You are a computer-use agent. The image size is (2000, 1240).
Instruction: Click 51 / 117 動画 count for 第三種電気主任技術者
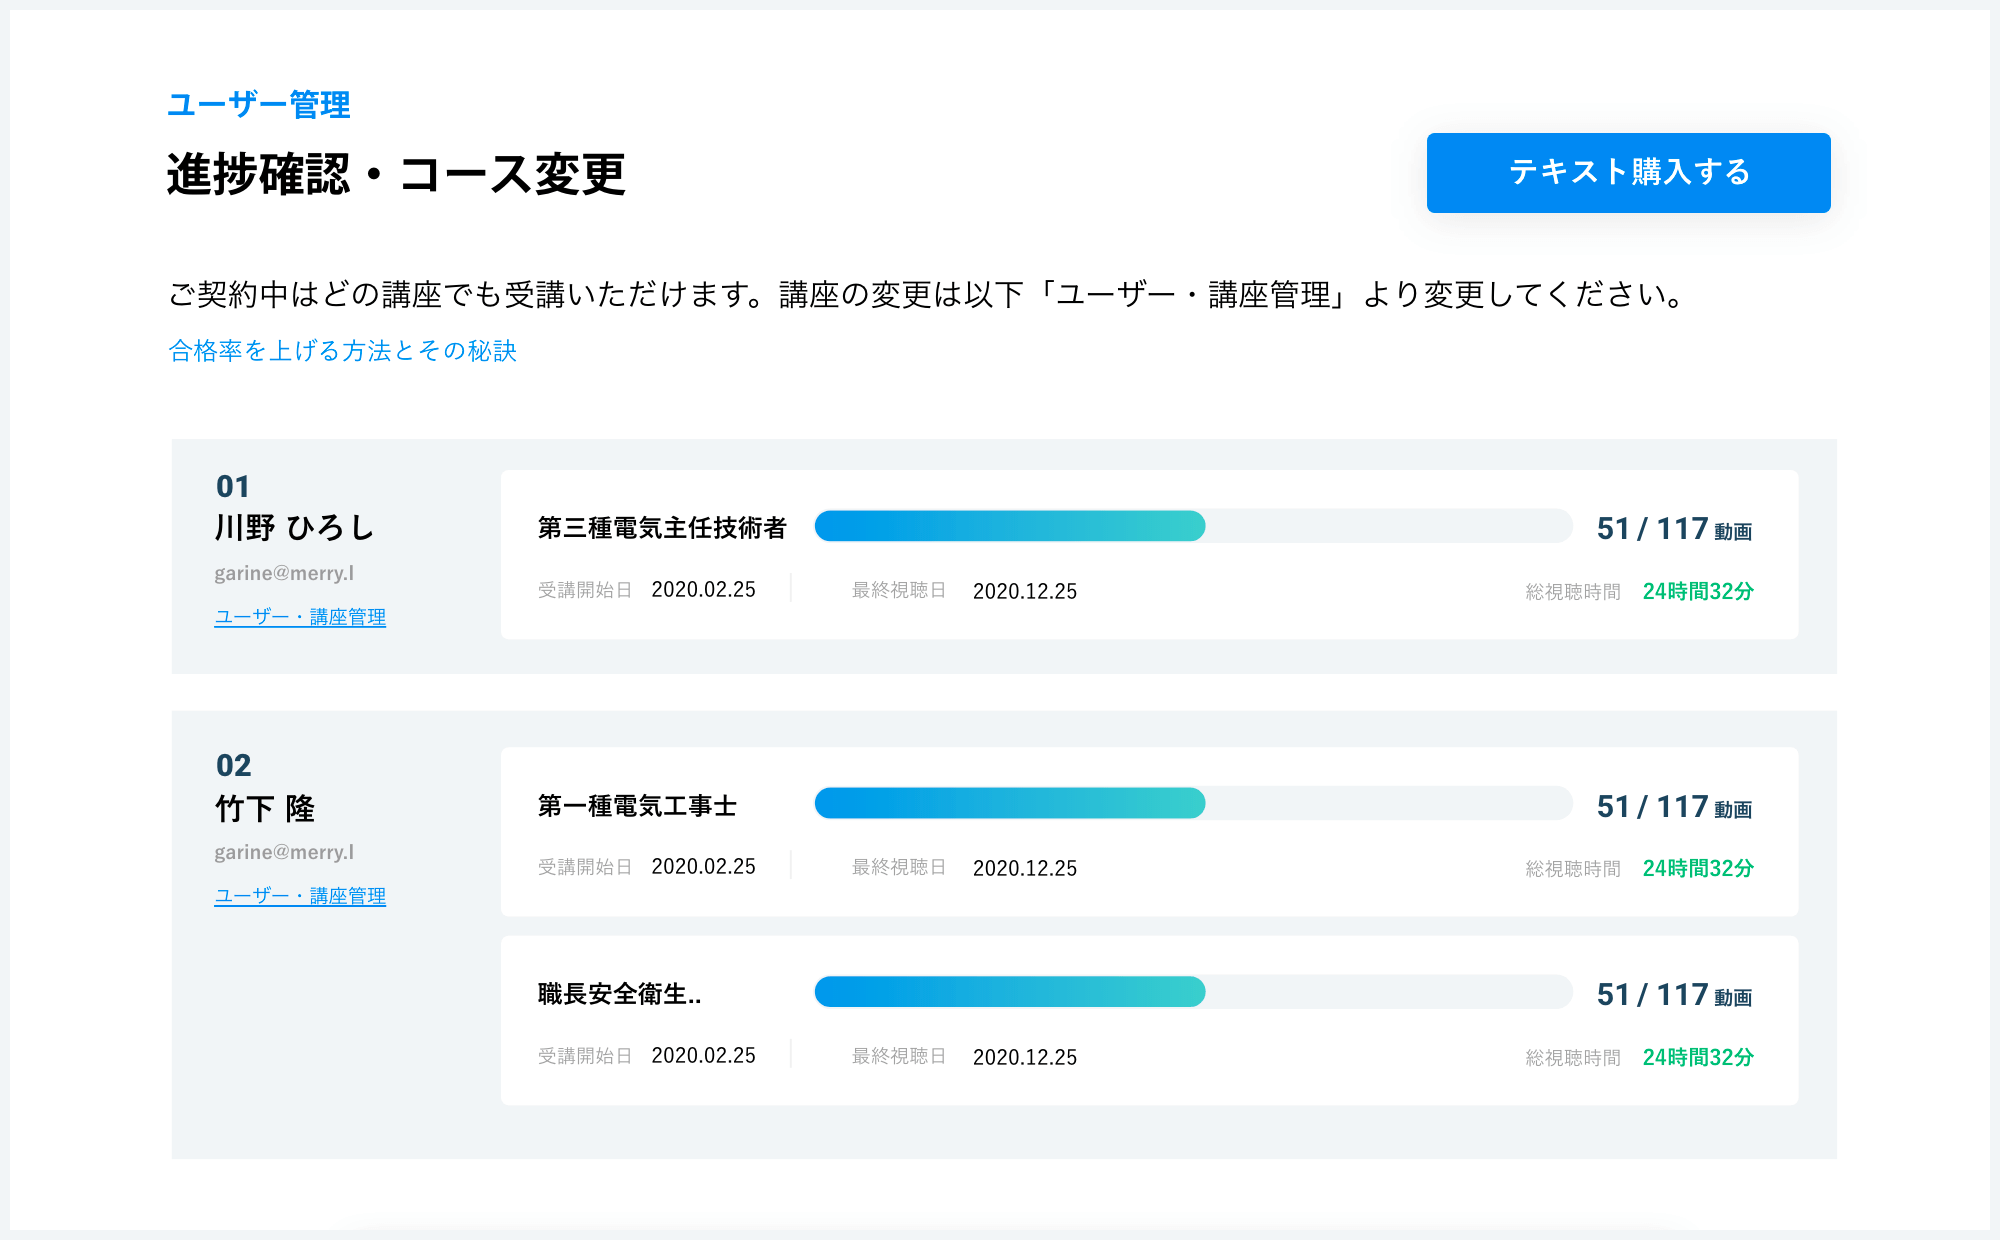(1674, 529)
